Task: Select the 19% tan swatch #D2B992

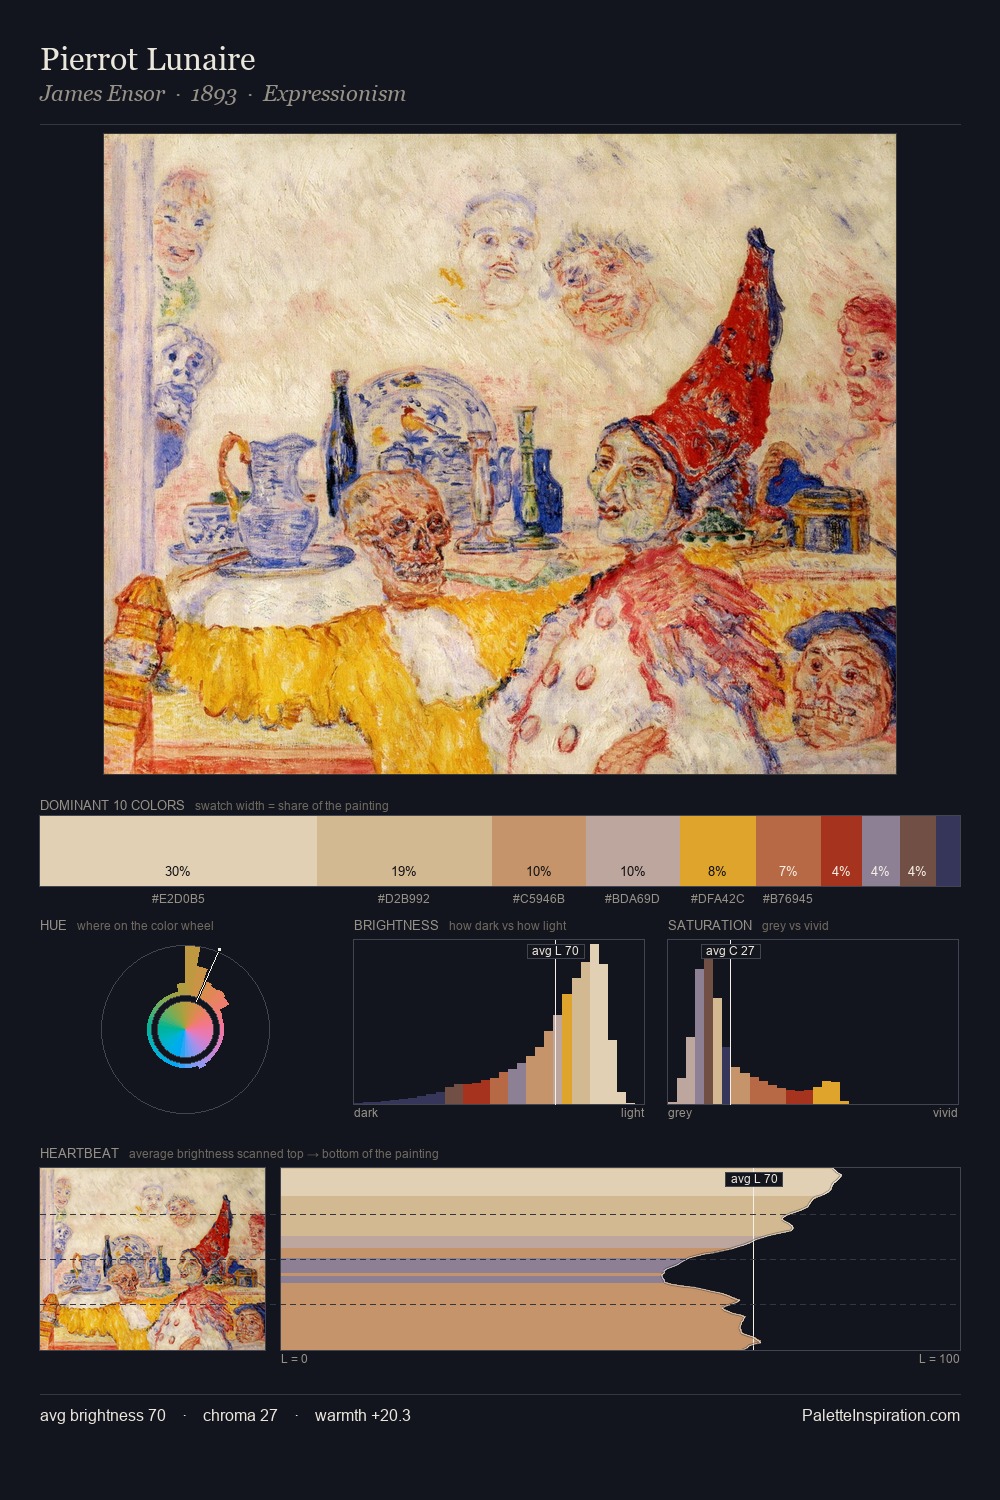Action: pyautogui.click(x=404, y=851)
